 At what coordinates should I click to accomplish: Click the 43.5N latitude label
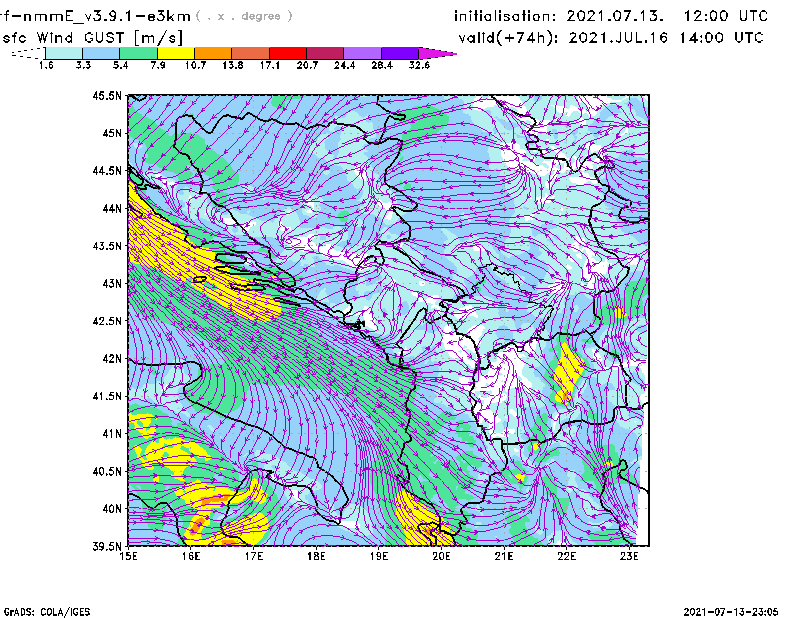tap(107, 246)
